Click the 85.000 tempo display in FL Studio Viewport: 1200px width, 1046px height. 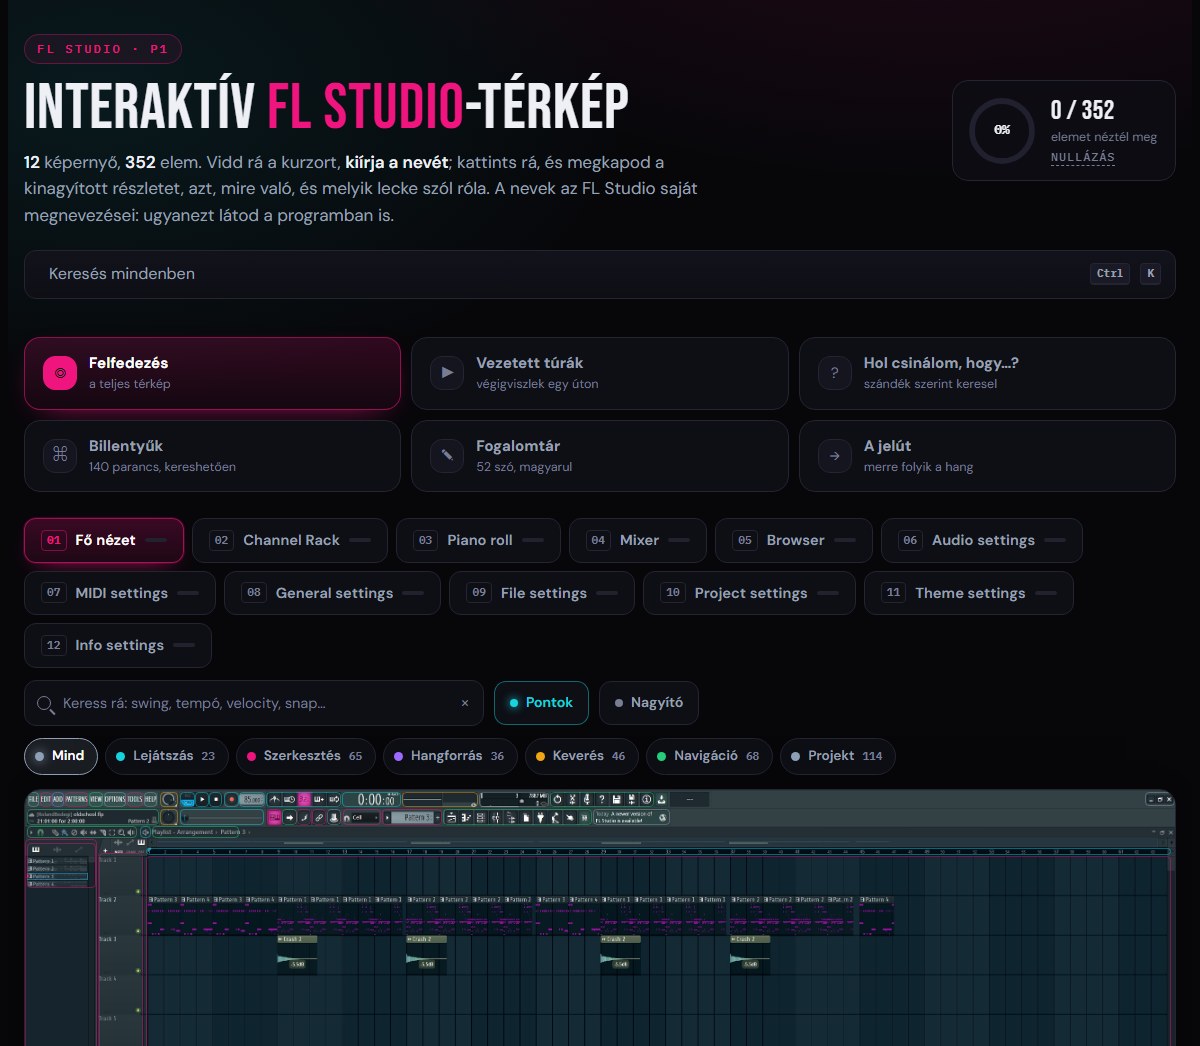tap(252, 799)
